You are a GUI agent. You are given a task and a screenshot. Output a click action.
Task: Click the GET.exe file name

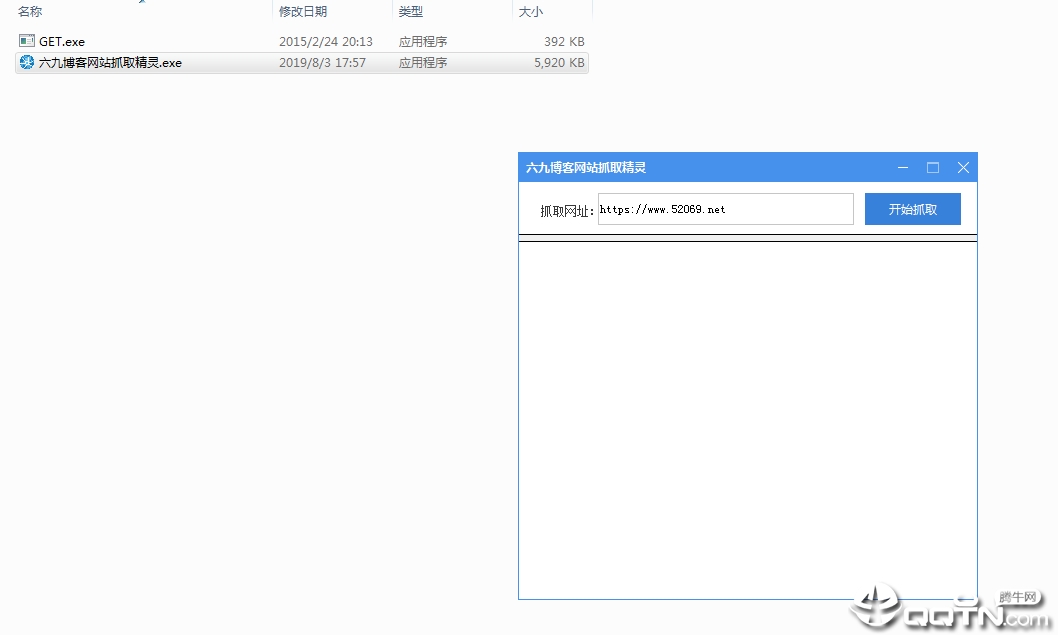62,42
